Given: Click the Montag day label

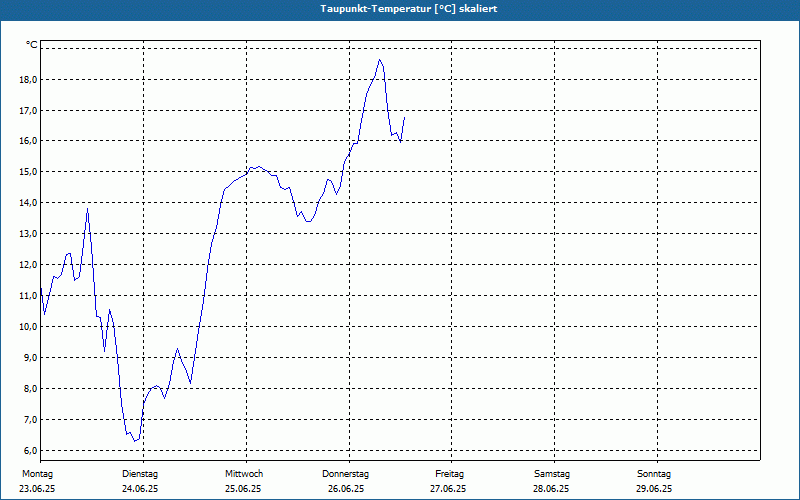Looking at the screenshot, I should 37,474.
